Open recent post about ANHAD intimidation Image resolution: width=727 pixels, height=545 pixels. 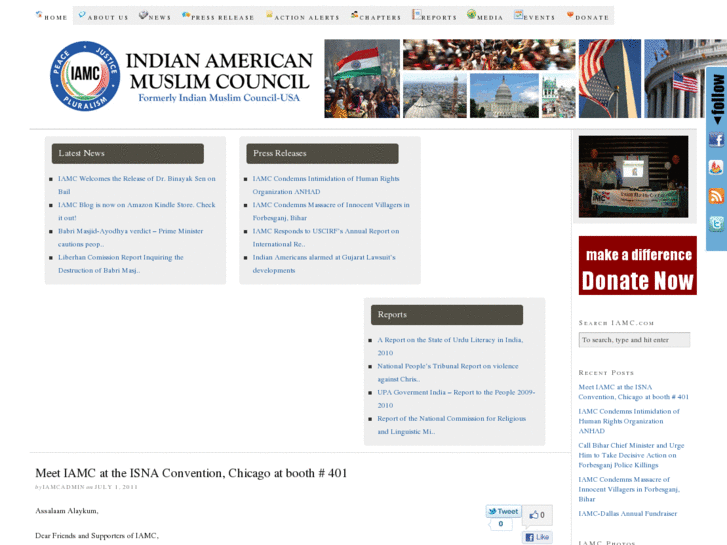pyautogui.click(x=629, y=421)
